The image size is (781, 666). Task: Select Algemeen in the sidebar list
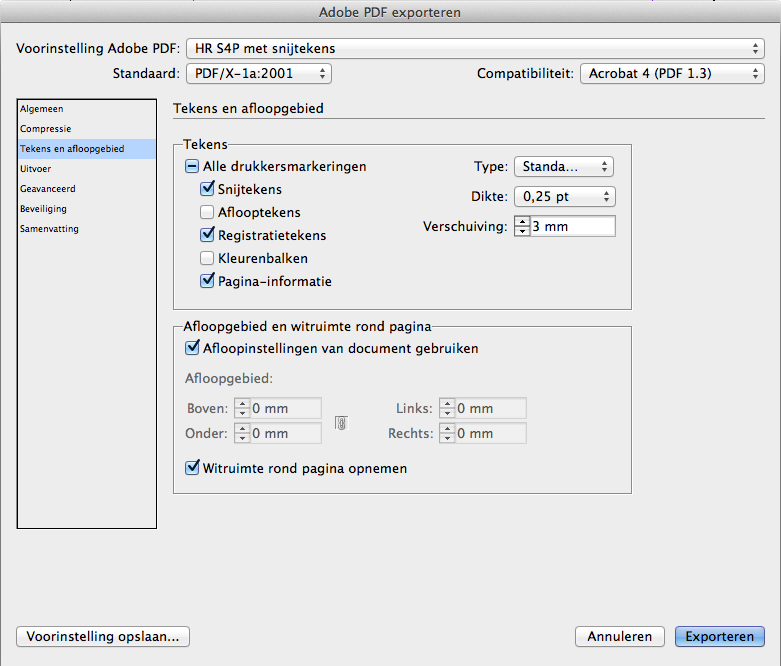[x=87, y=109]
